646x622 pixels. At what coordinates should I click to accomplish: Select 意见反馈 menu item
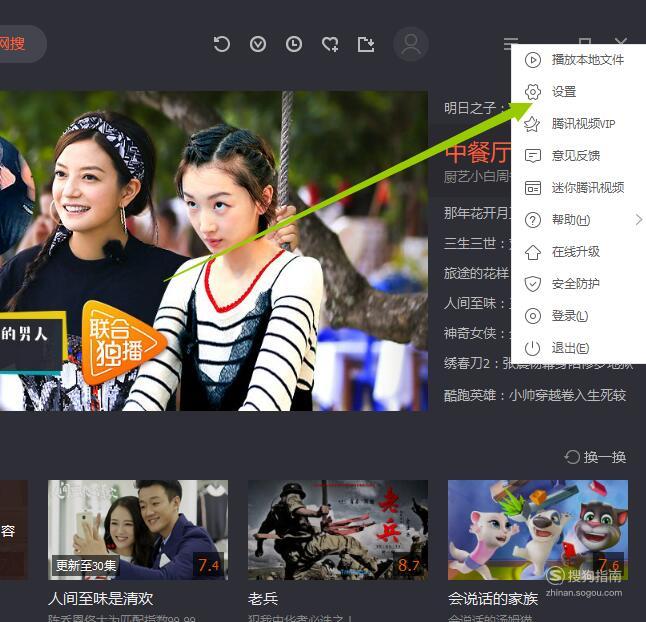(578, 156)
